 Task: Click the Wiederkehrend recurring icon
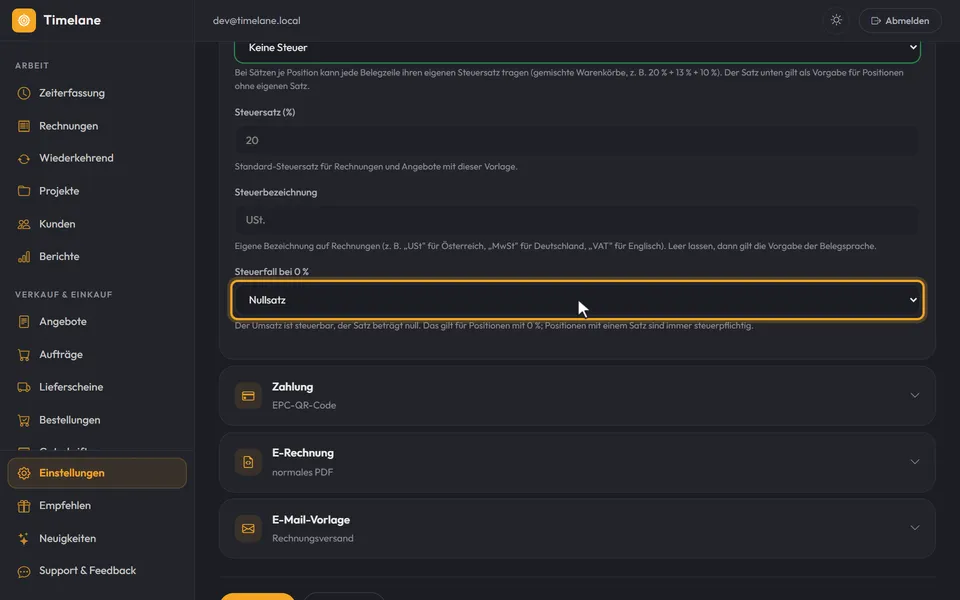(24, 159)
